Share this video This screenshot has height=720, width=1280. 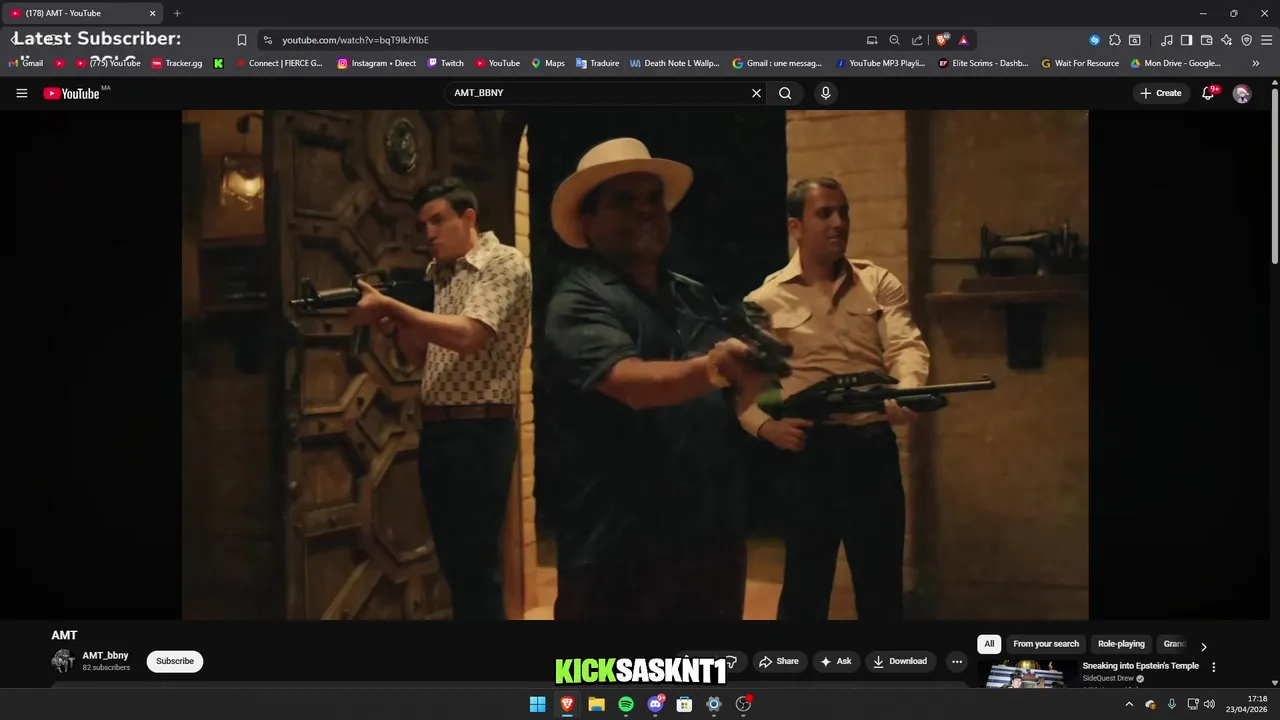pos(778,661)
